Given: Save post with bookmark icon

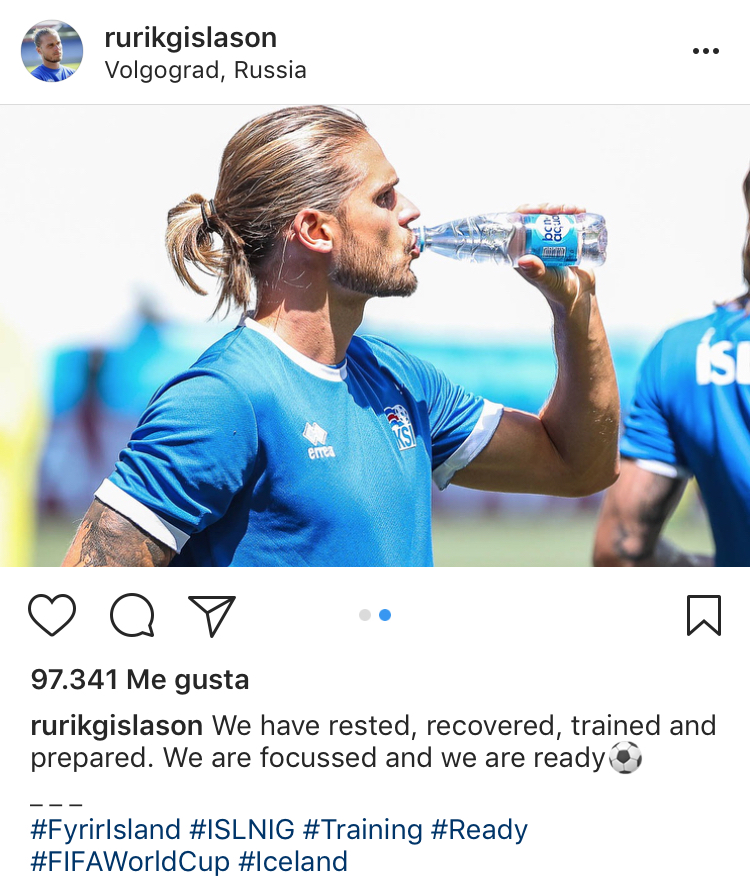Looking at the screenshot, I should click(703, 615).
